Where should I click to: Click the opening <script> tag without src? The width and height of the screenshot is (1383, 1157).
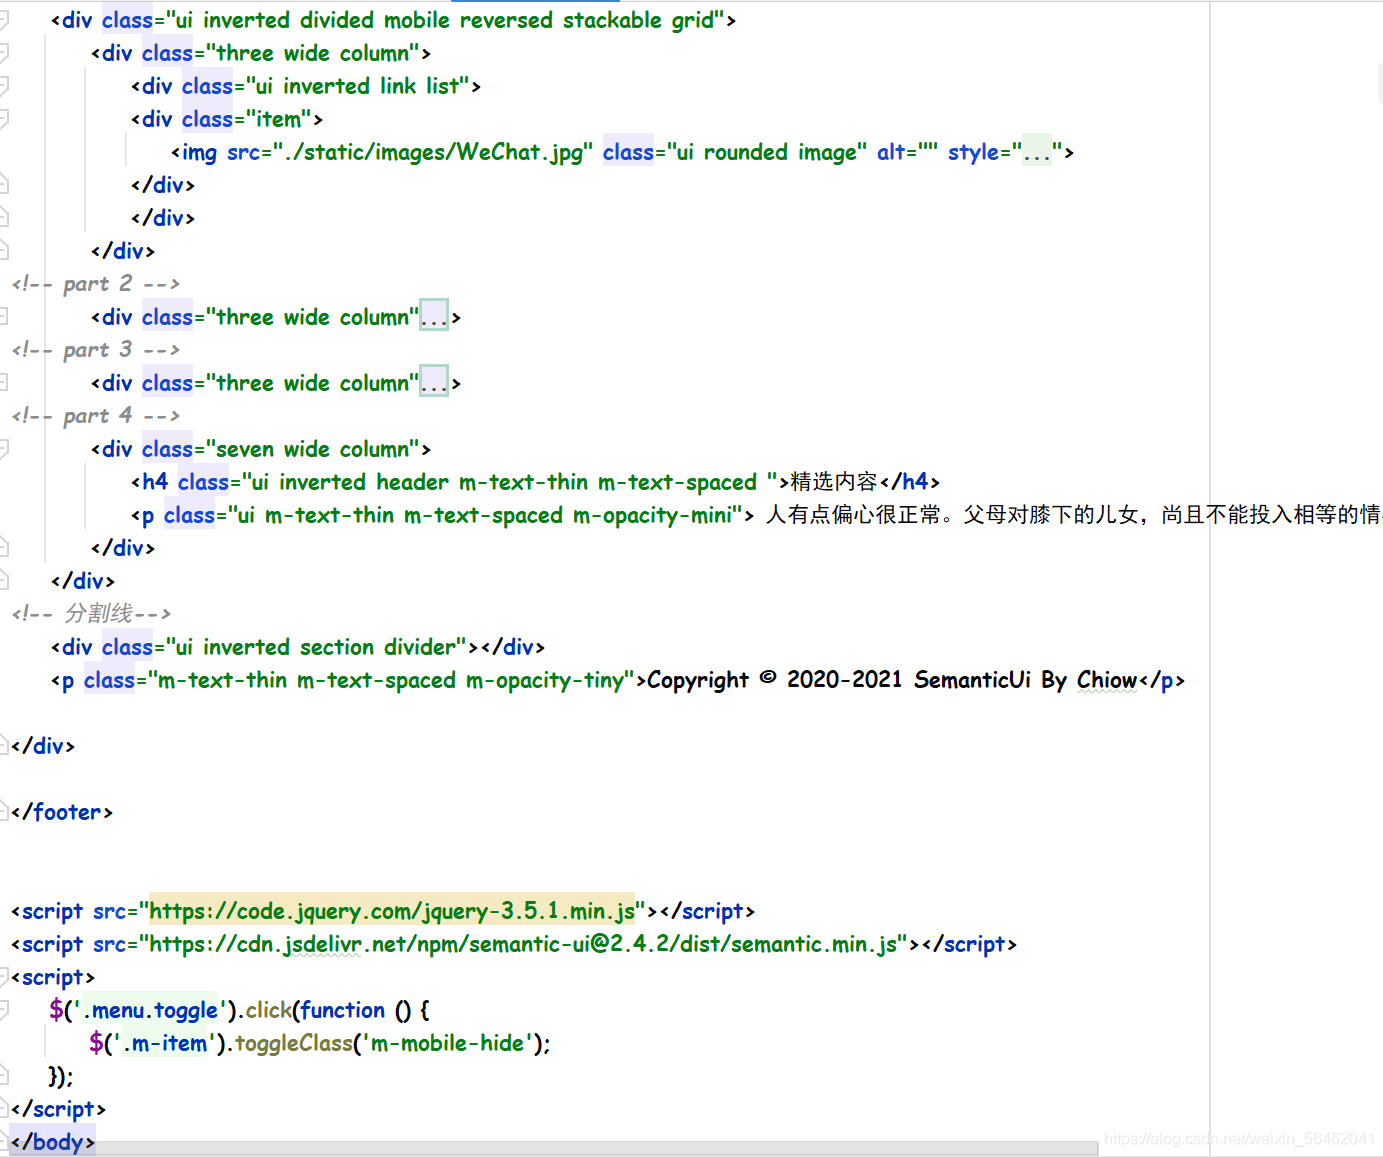click(x=53, y=977)
